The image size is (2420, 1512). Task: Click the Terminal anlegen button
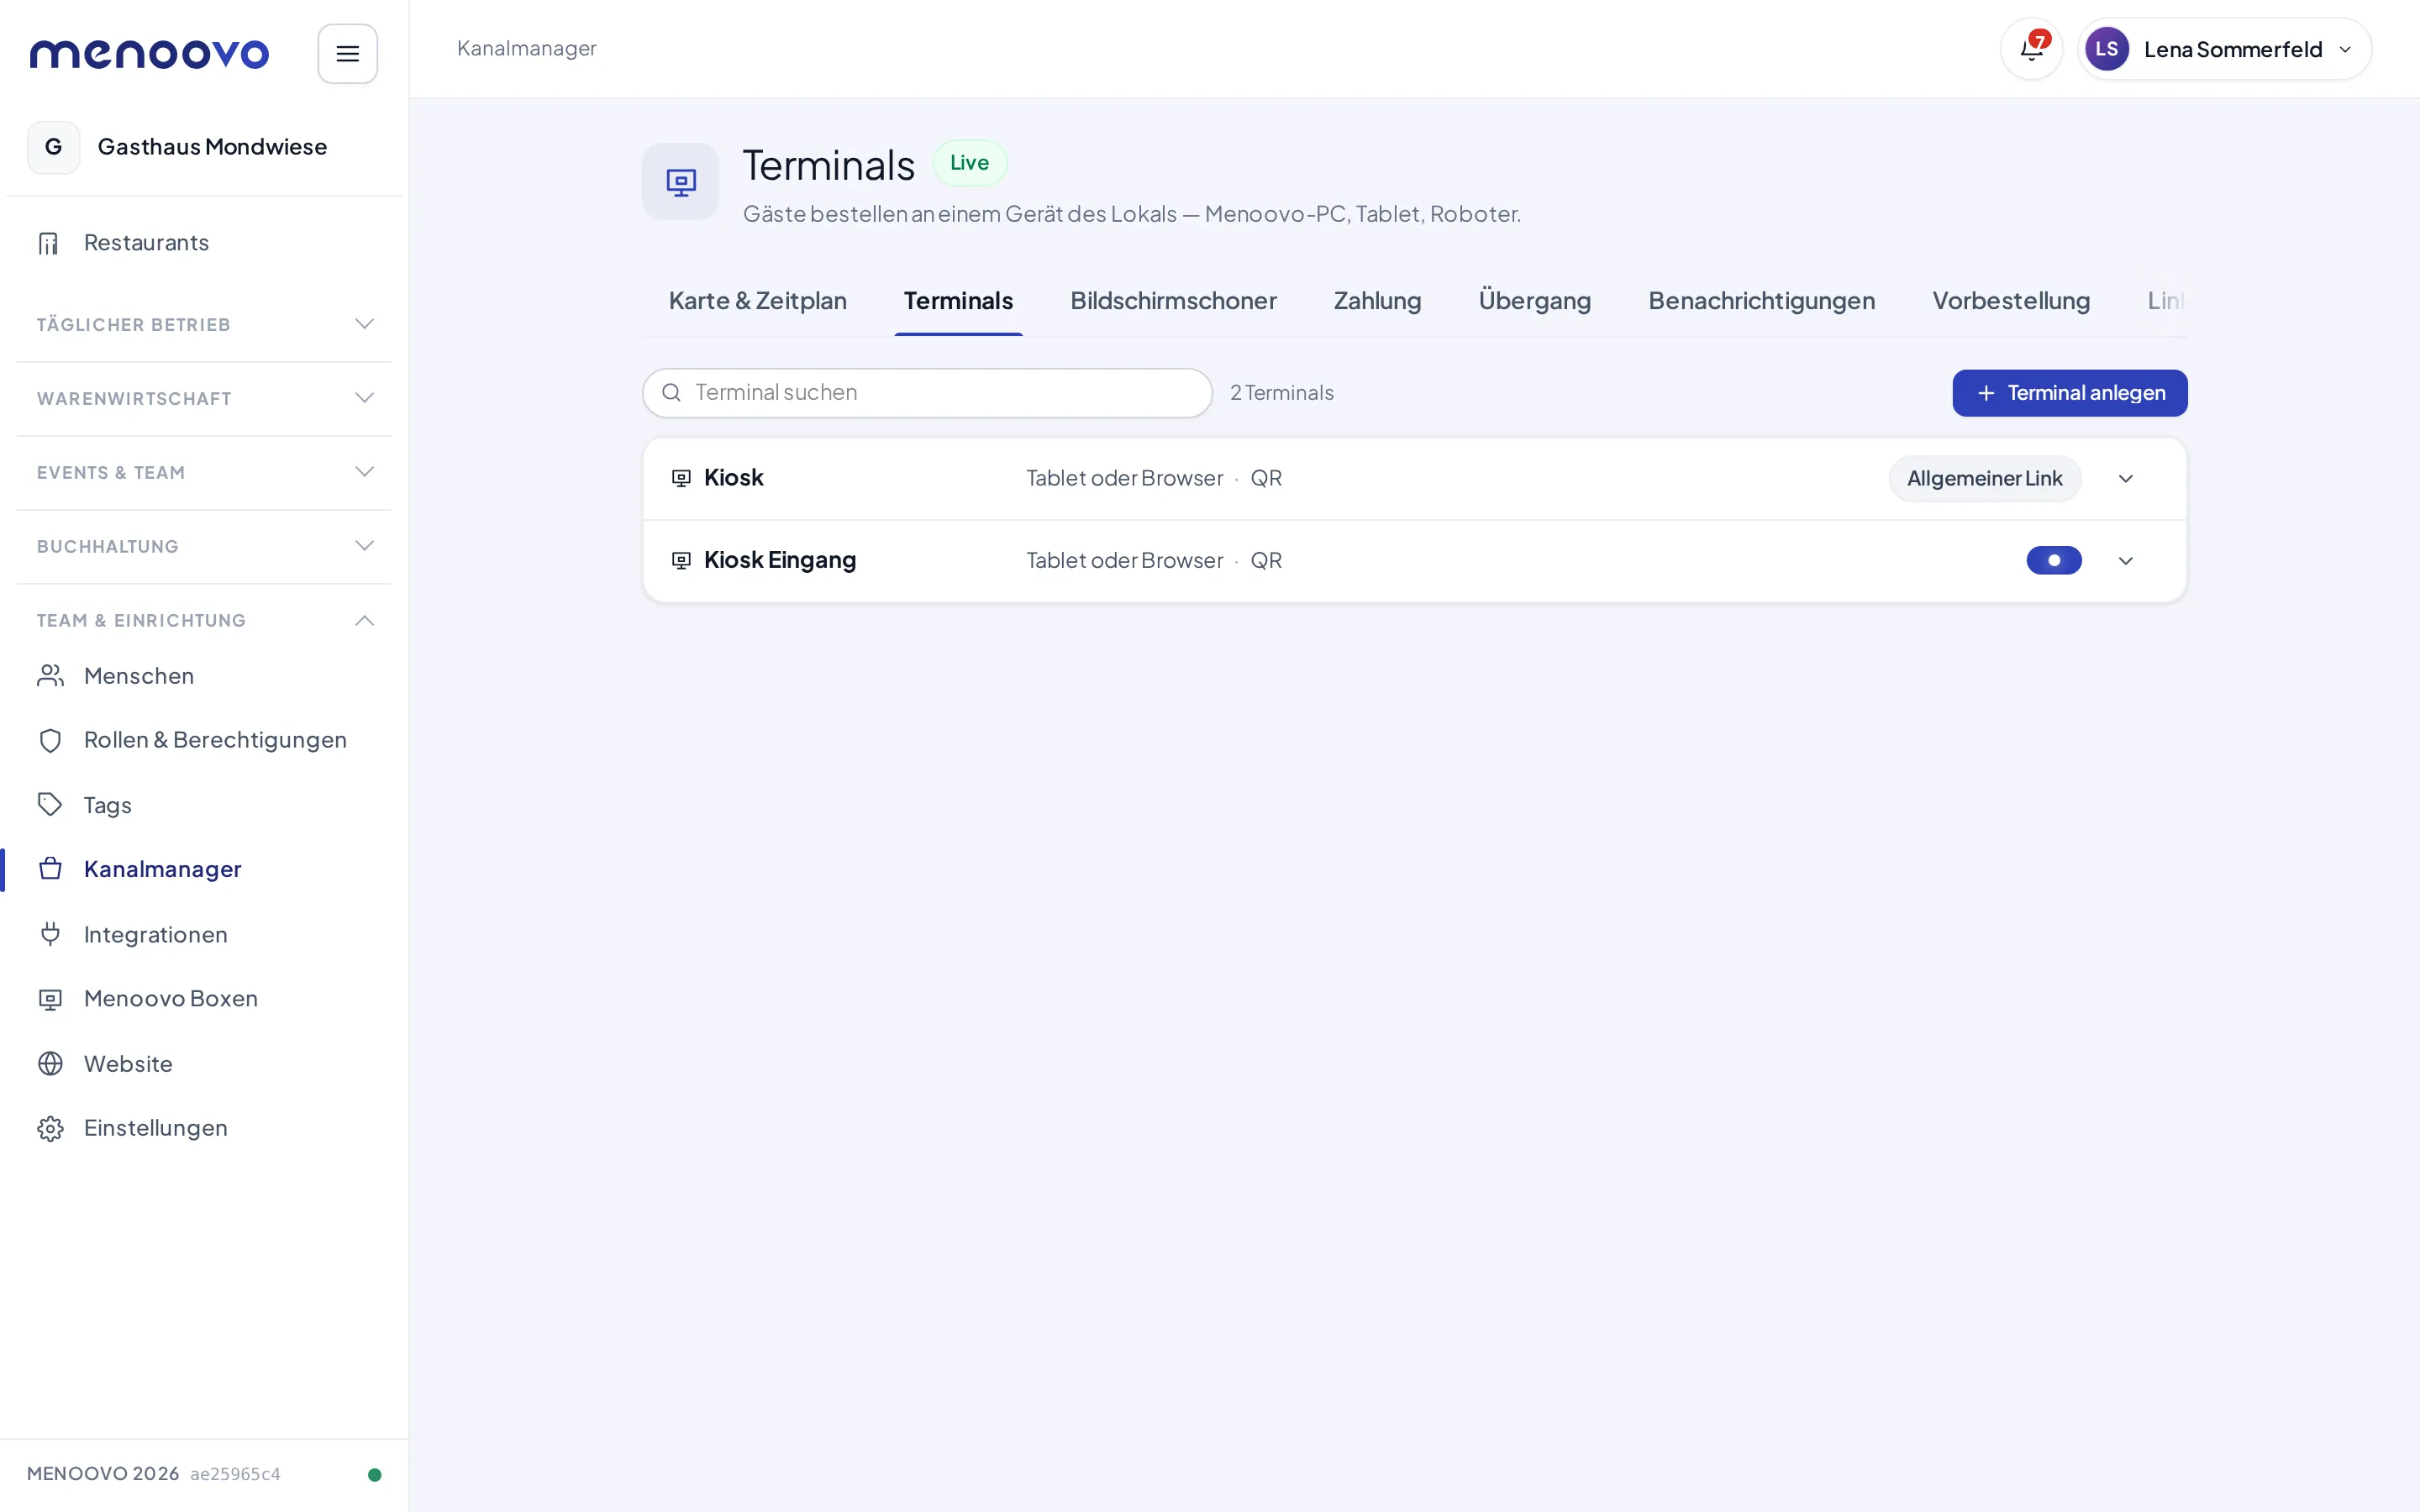click(2069, 393)
